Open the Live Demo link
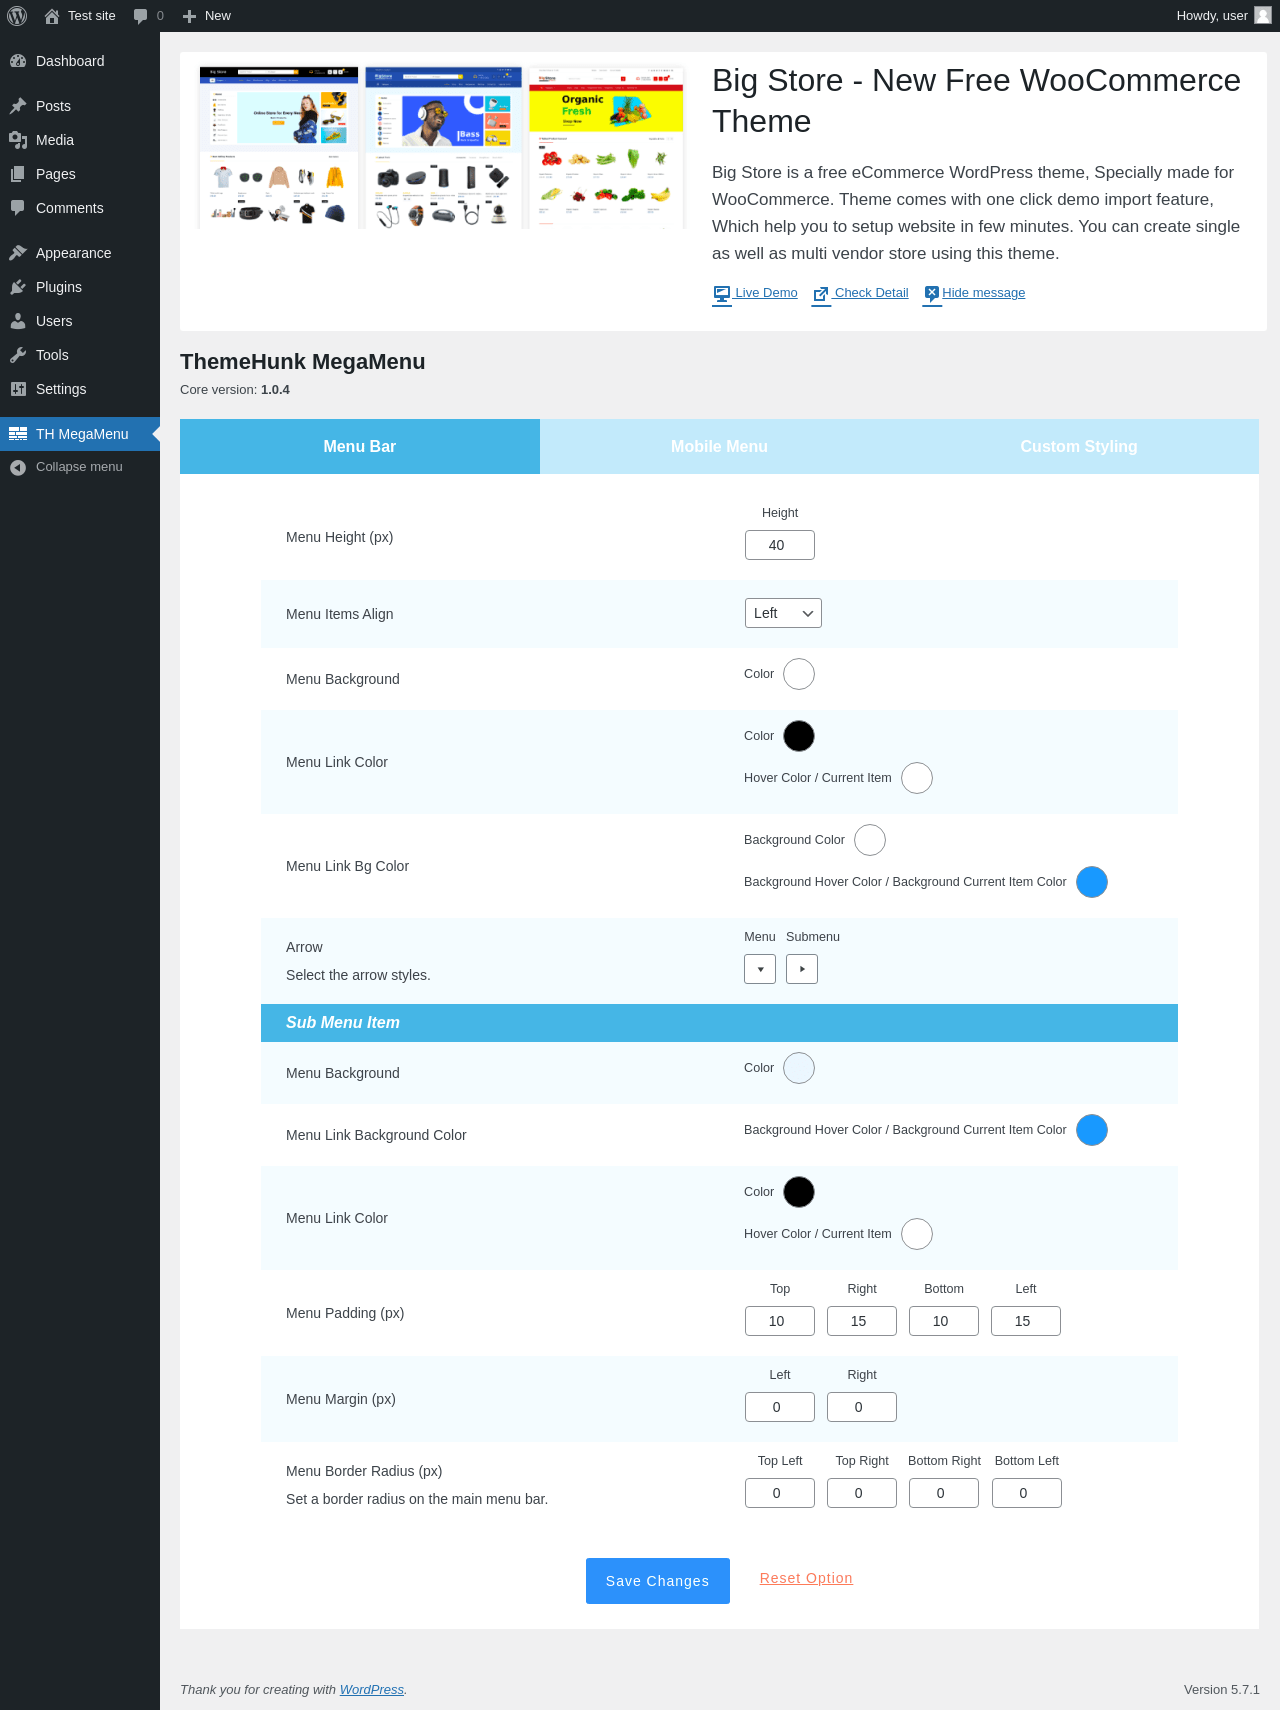This screenshot has height=1710, width=1280. (x=755, y=293)
